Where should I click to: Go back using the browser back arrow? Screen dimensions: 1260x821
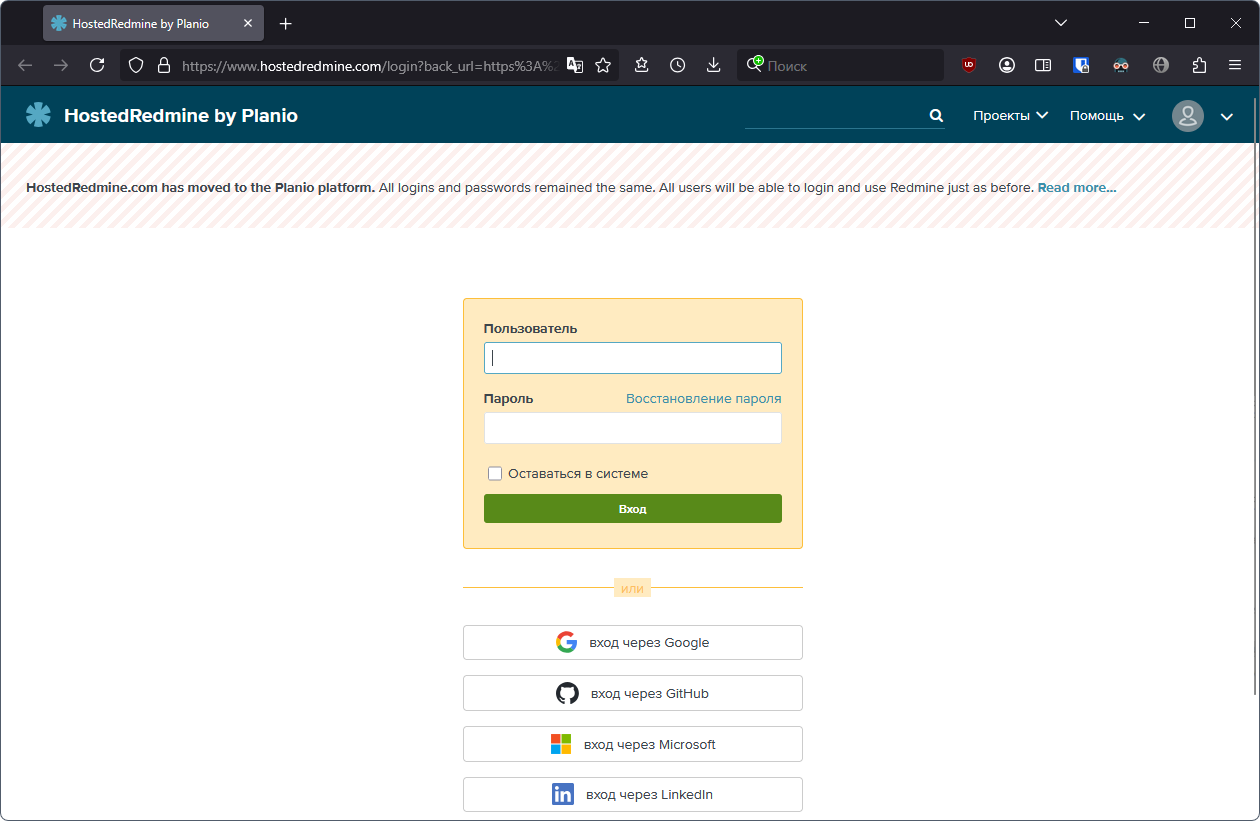pyautogui.click(x=25, y=65)
